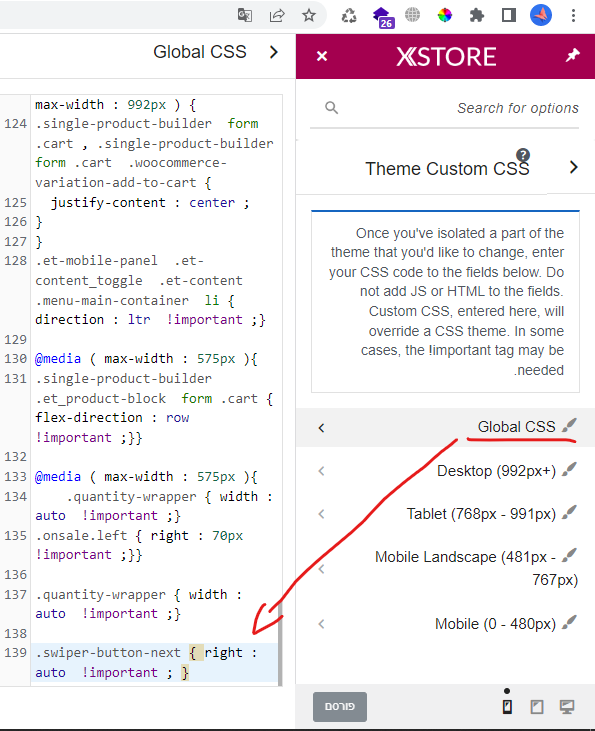This screenshot has width=595, height=731.
Task: Open the grey globe extension
Action: [x=412, y=15]
